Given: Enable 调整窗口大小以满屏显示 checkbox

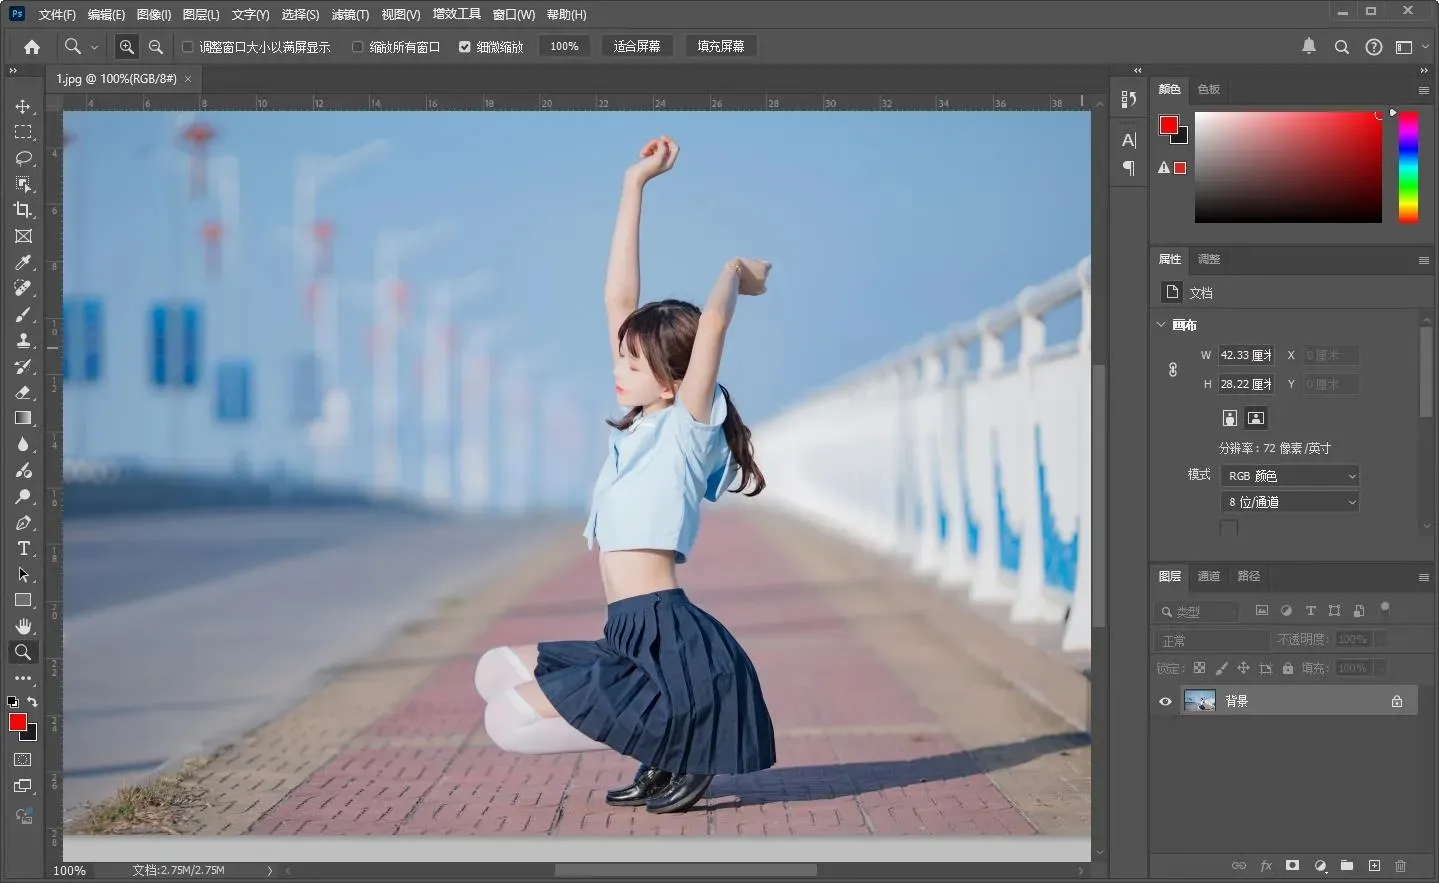Looking at the screenshot, I should click(187, 47).
